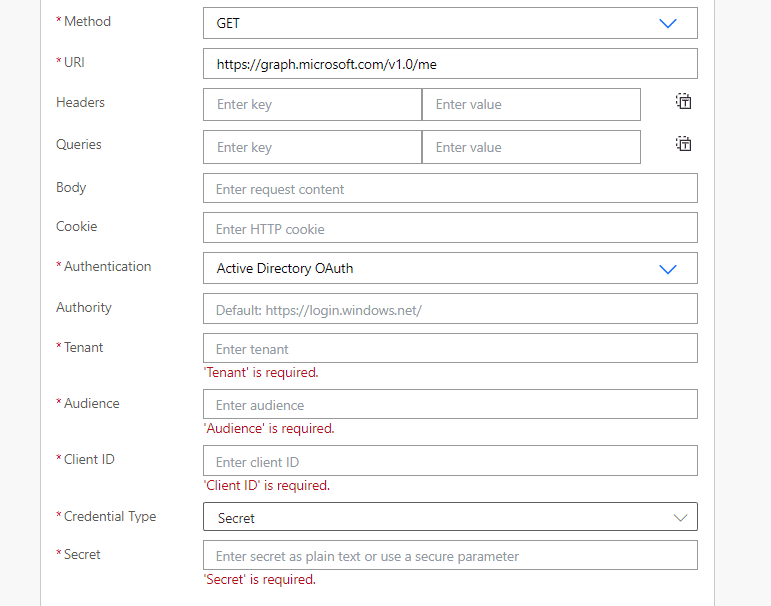Click the Method field label
The height and width of the screenshot is (606, 771).
tap(87, 22)
